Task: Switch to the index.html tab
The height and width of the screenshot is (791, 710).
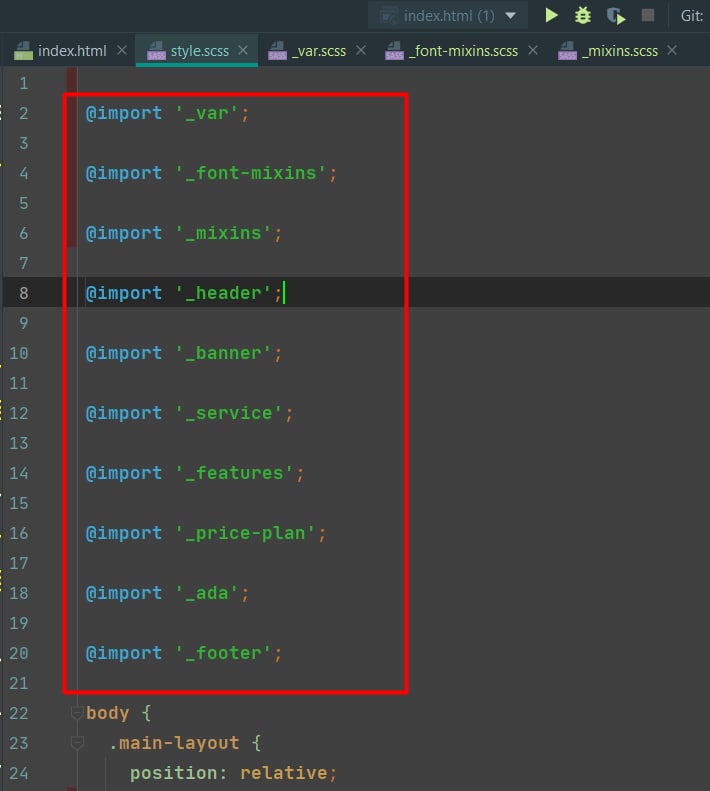Action: point(72,51)
